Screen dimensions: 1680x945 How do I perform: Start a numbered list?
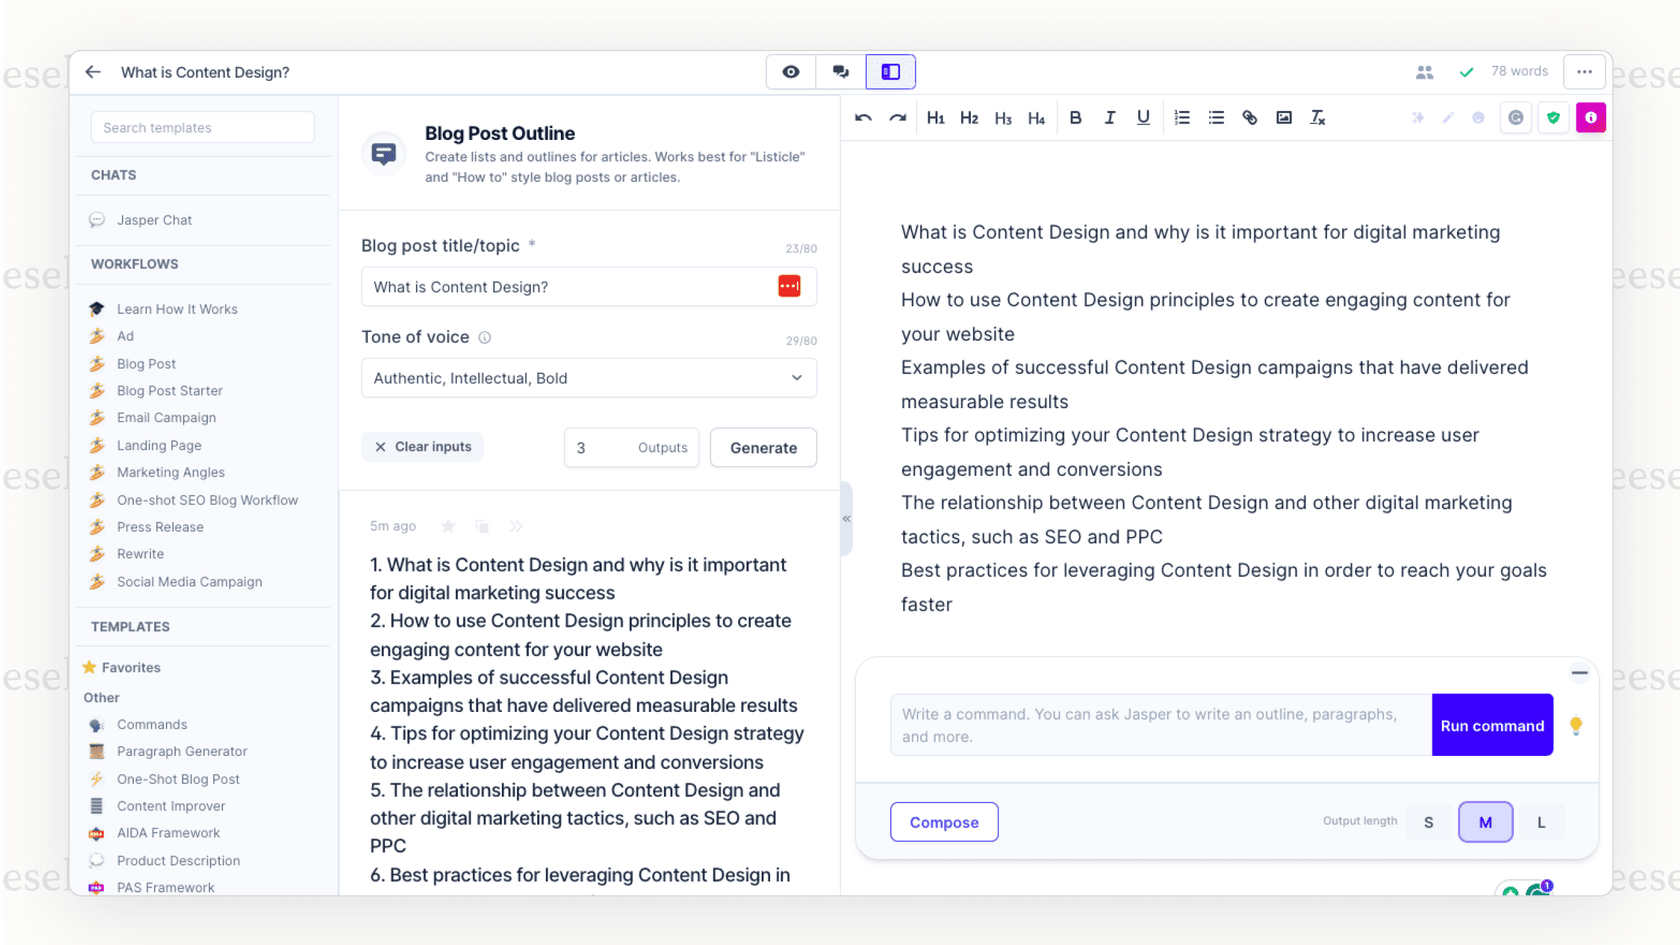(1182, 118)
